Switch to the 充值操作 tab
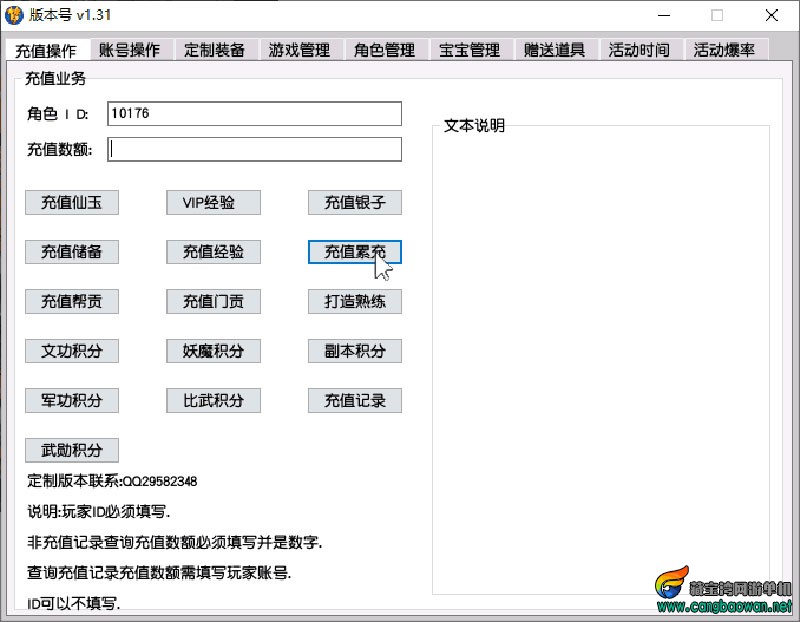800x622 pixels. [x=46, y=51]
